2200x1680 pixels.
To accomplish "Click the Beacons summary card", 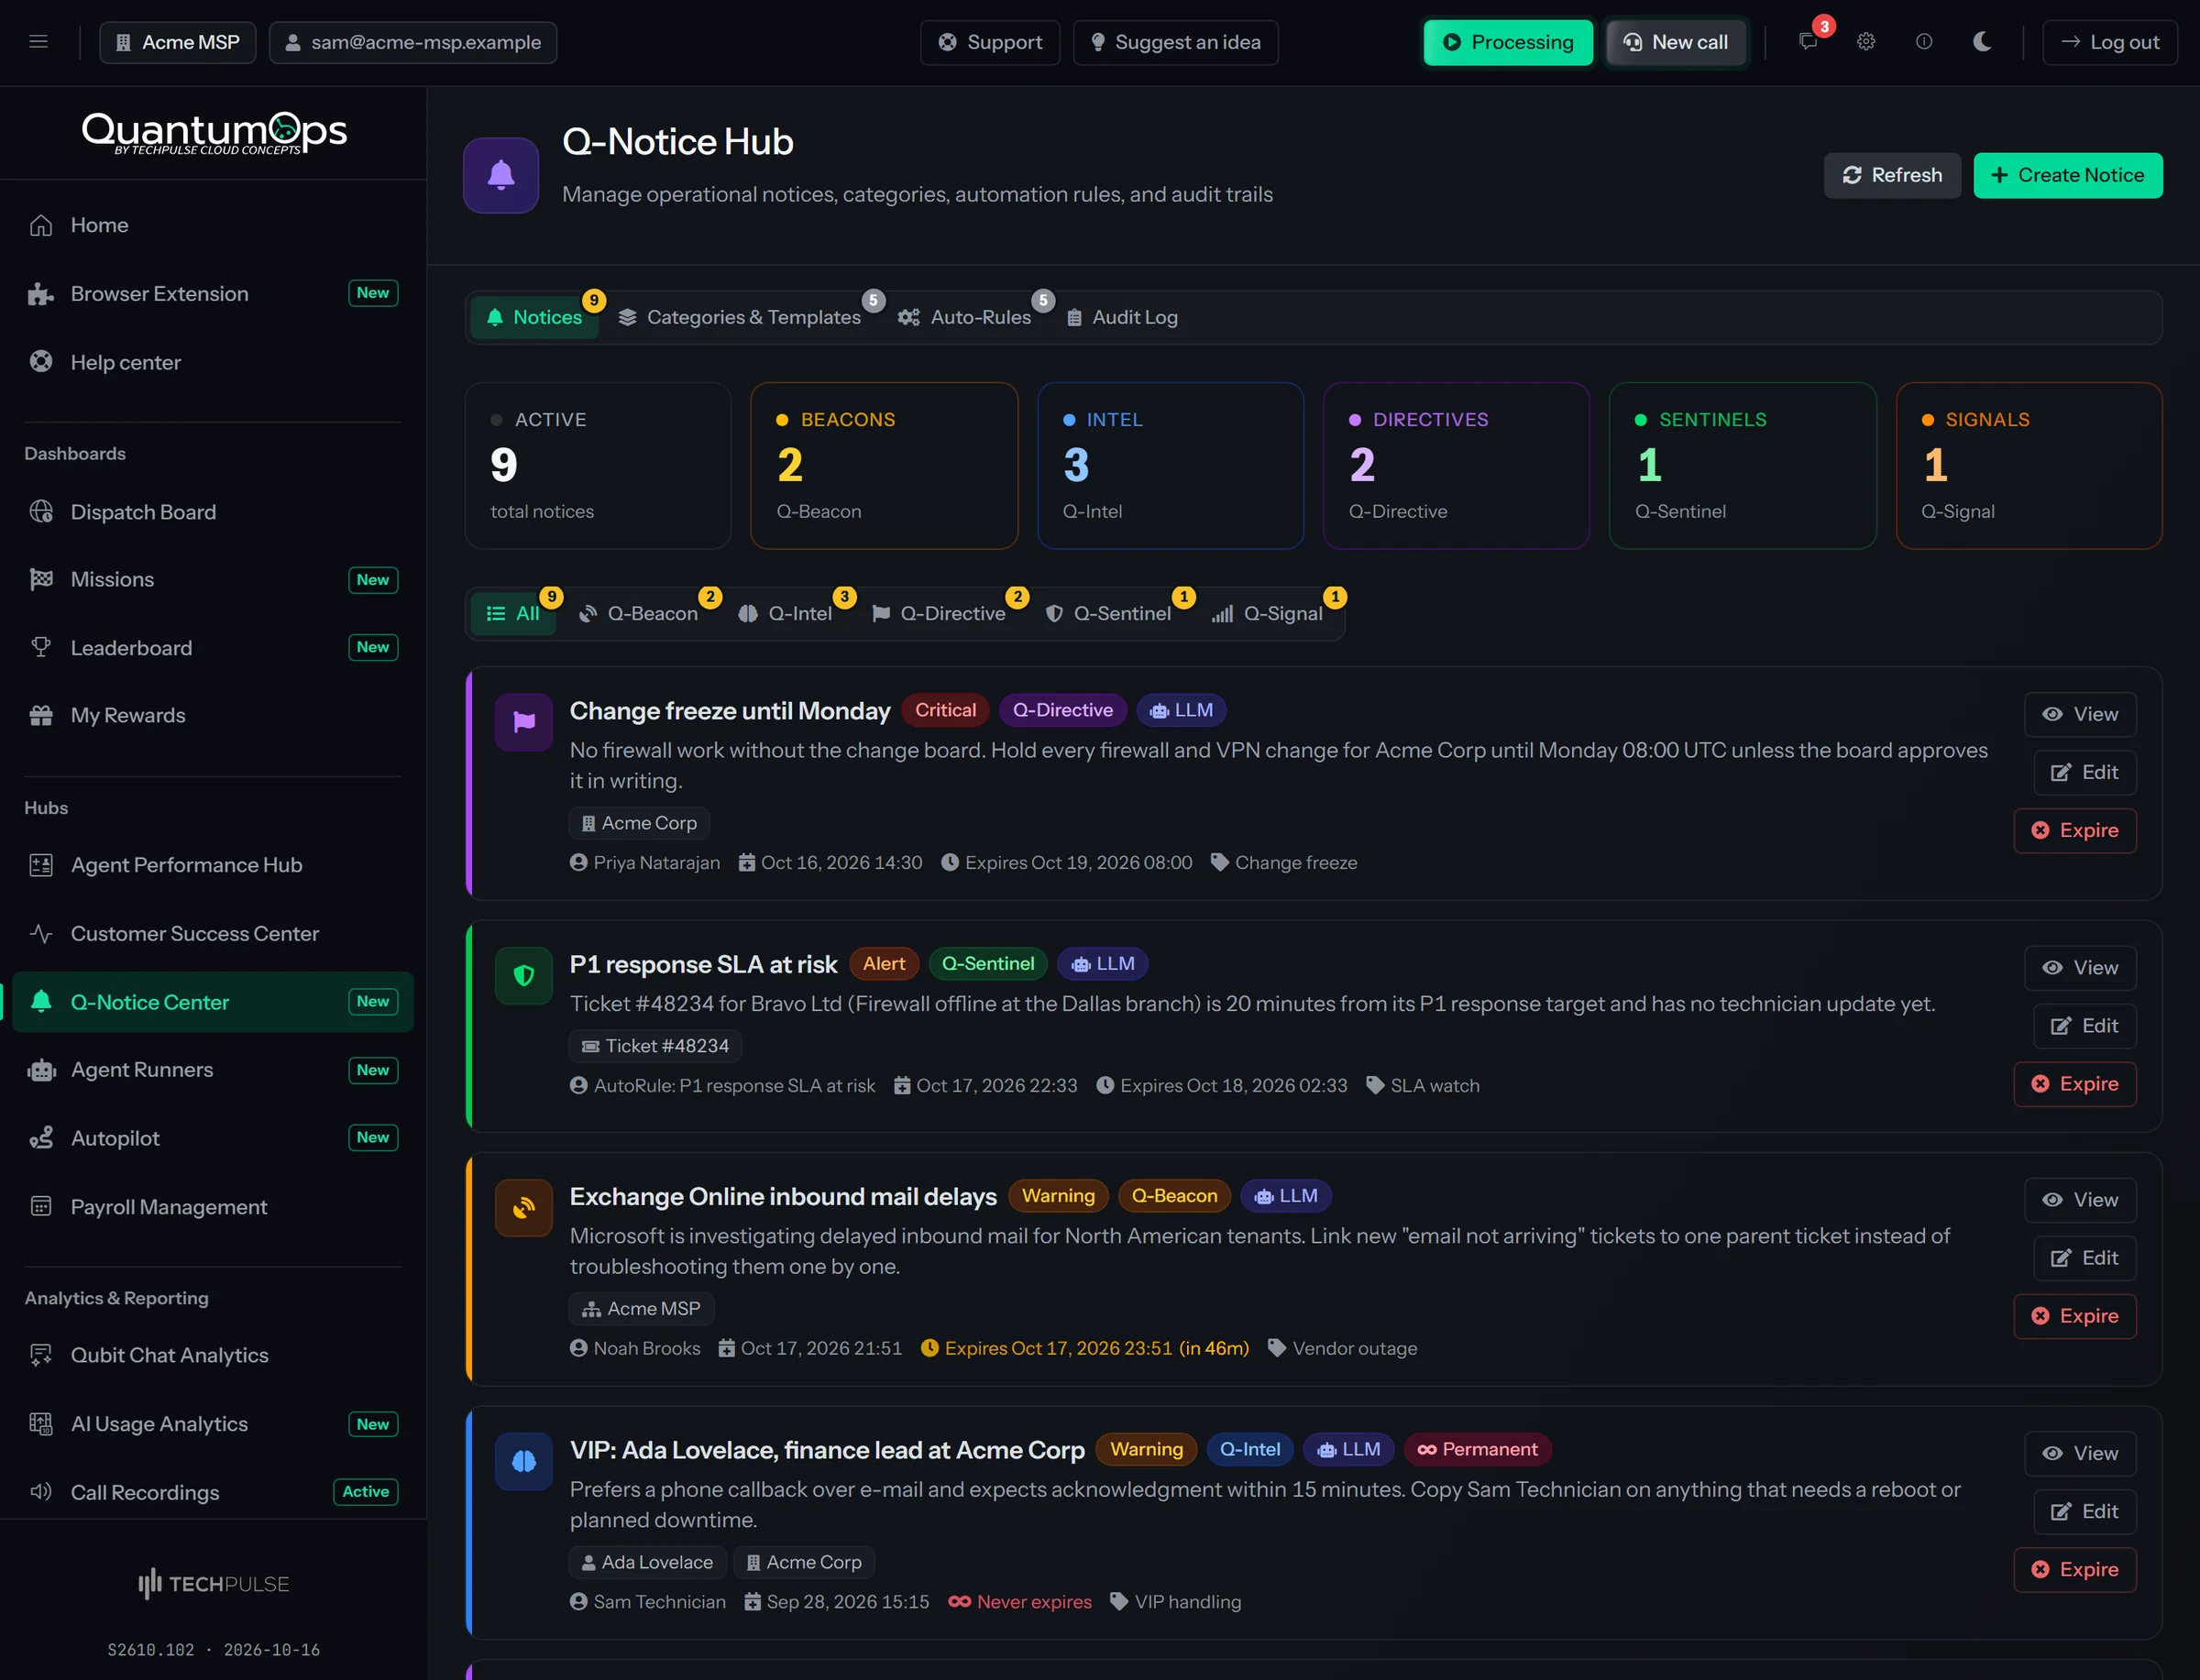I will coord(884,465).
